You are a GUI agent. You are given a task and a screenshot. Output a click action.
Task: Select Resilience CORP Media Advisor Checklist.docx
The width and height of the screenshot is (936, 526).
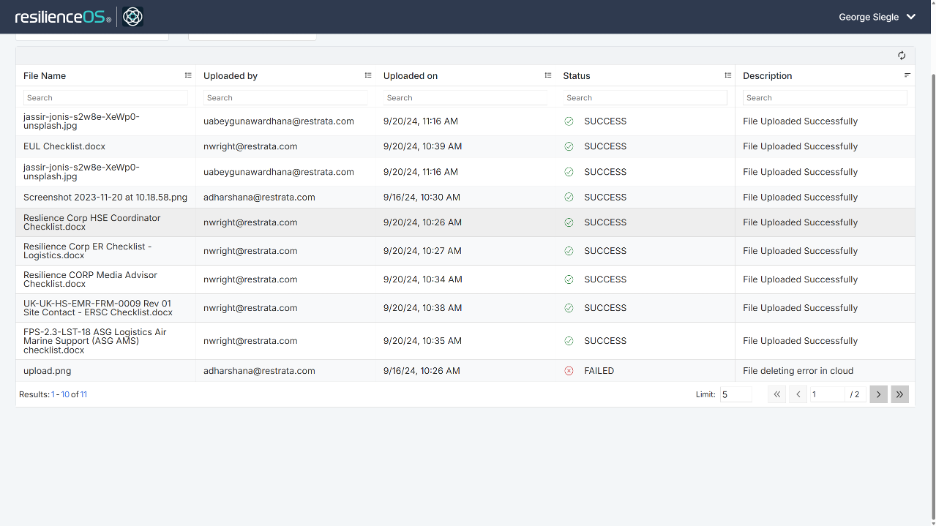(90, 279)
